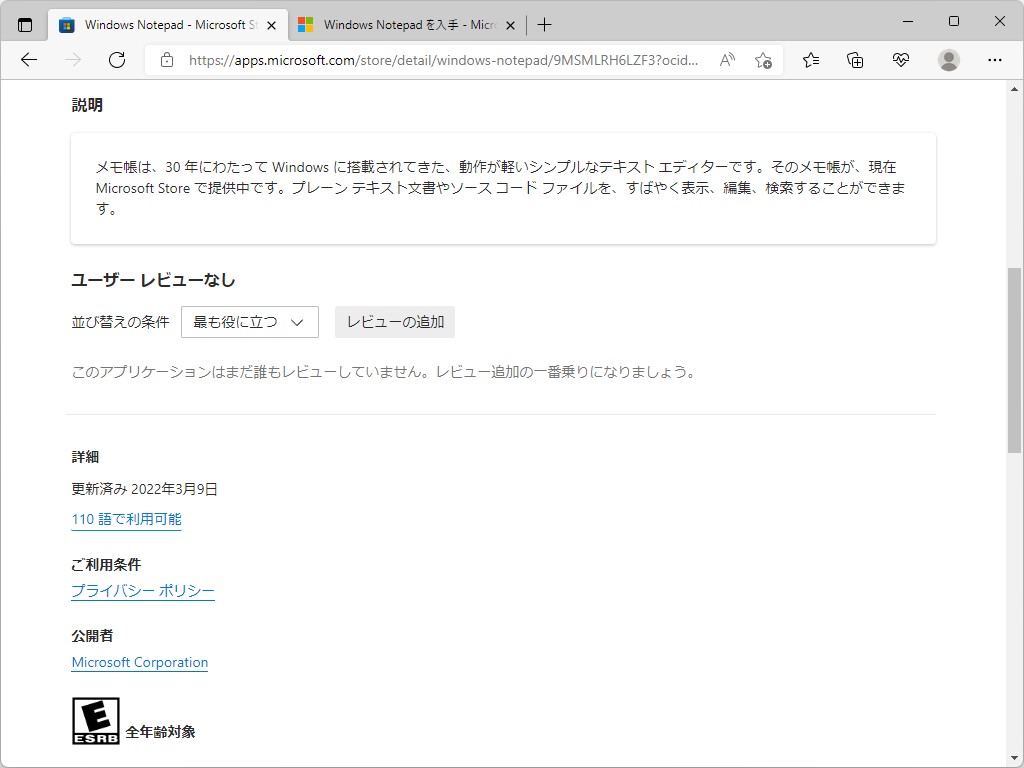Click the ESRB 全年齢対象 rating icon
Image resolution: width=1024 pixels, height=768 pixels.
click(x=95, y=719)
